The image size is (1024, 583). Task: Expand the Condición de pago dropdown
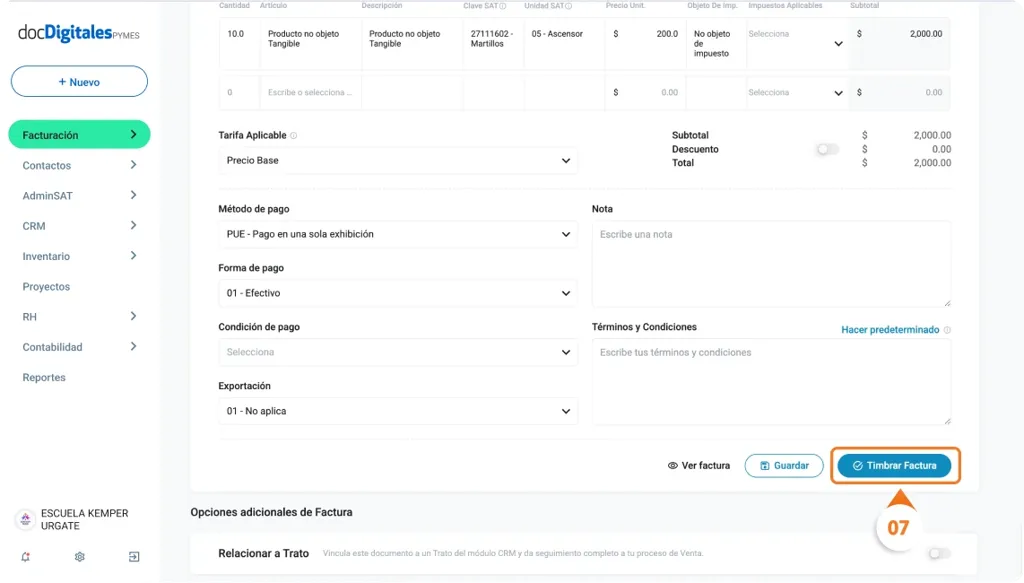pos(397,352)
